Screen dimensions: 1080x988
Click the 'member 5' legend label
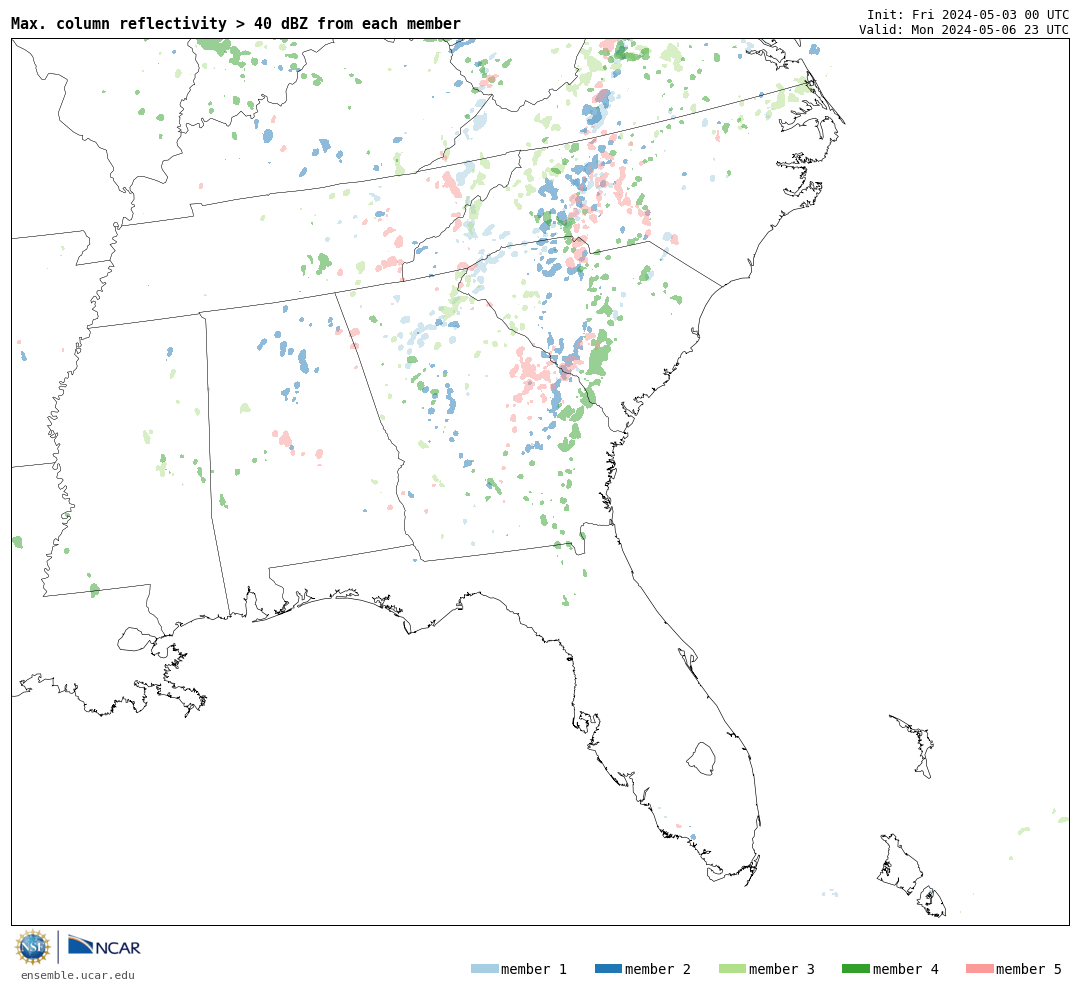[1029, 969]
